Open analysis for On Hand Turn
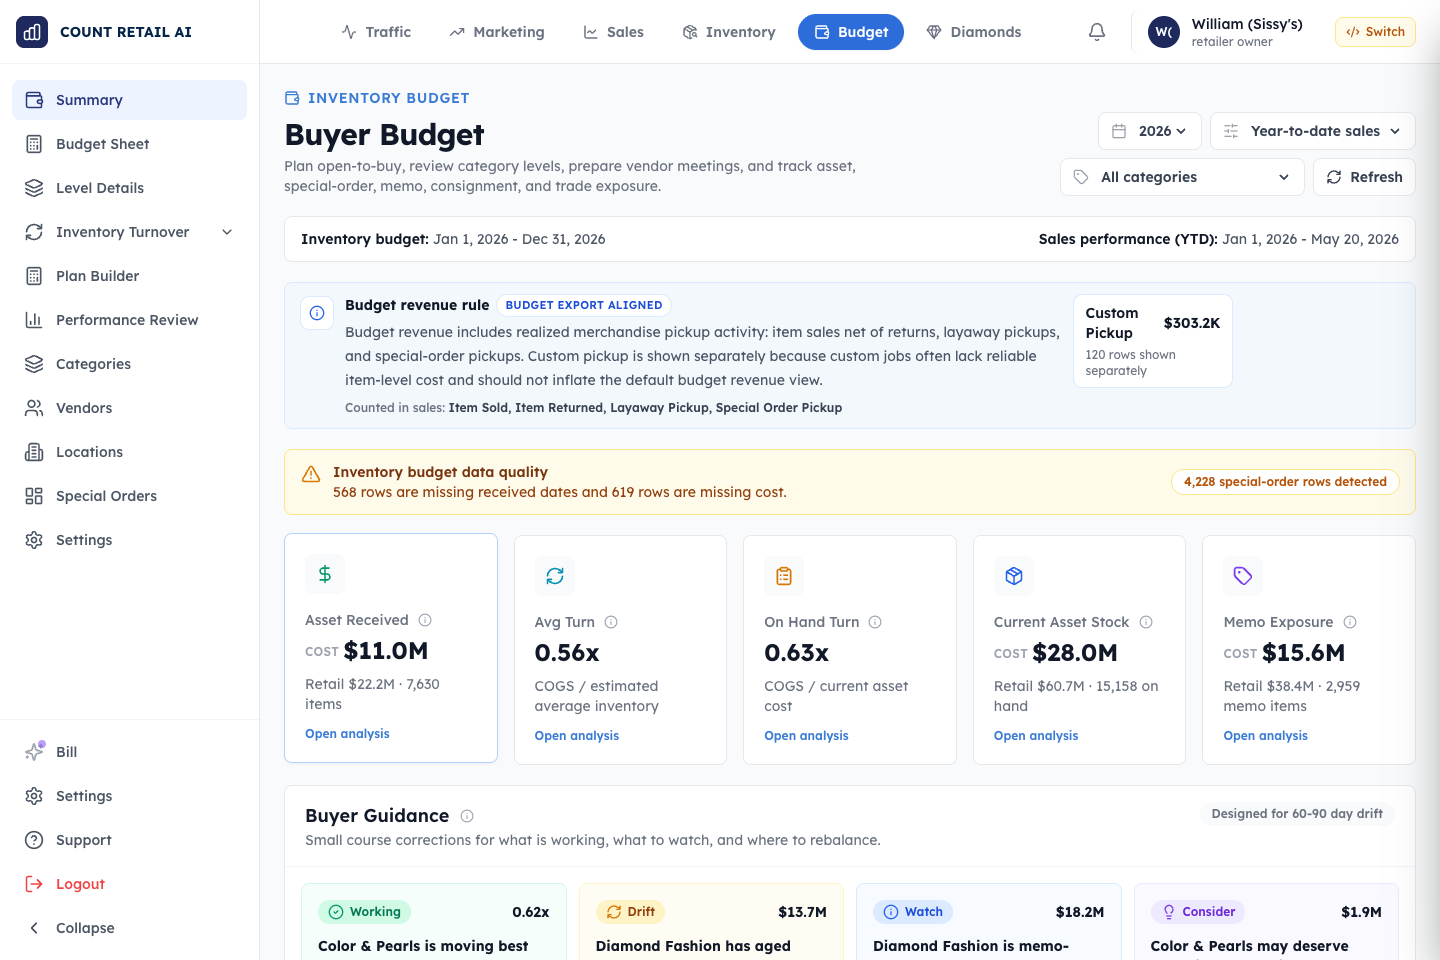Viewport: 1440px width, 960px height. point(806,736)
